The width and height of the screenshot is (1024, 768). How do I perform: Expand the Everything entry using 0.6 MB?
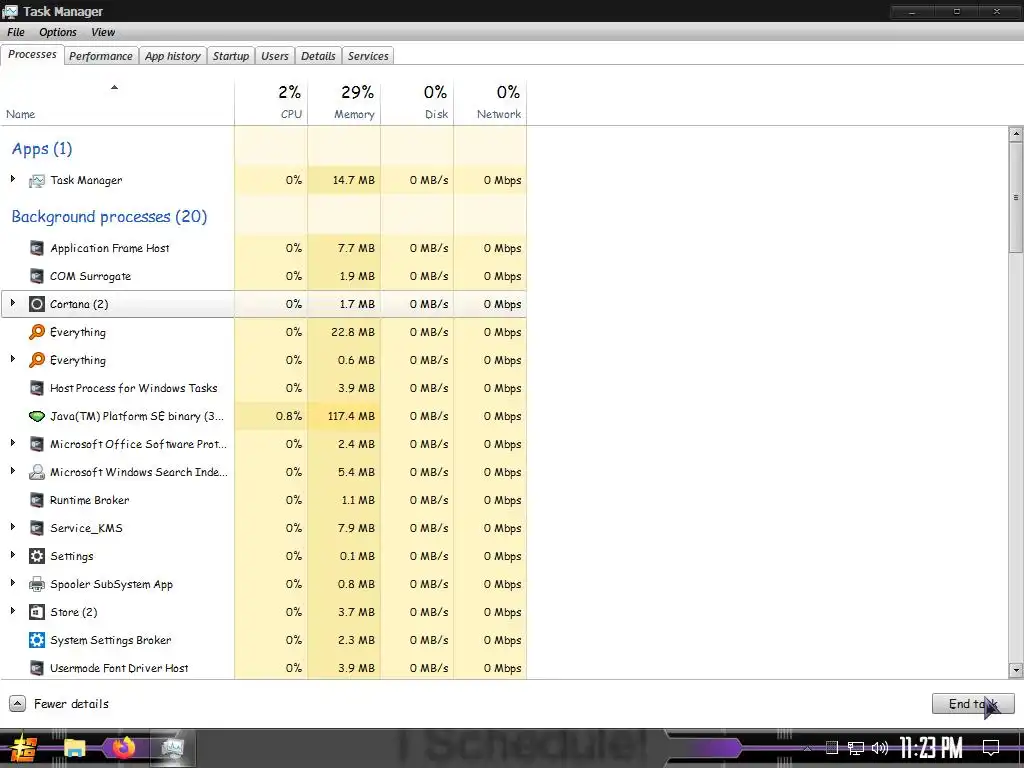12,359
